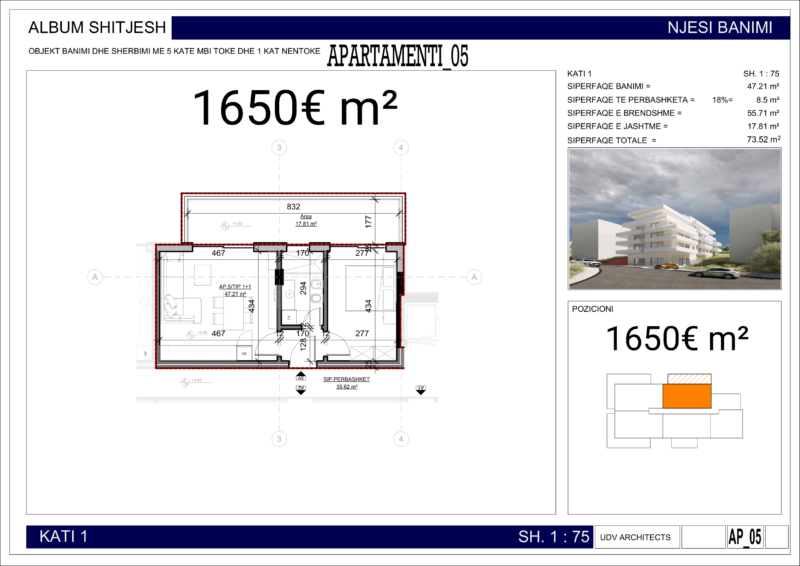The width and height of the screenshot is (800, 566).
Task: Click the 73.52 m² total value
Action: pyautogui.click(x=764, y=139)
